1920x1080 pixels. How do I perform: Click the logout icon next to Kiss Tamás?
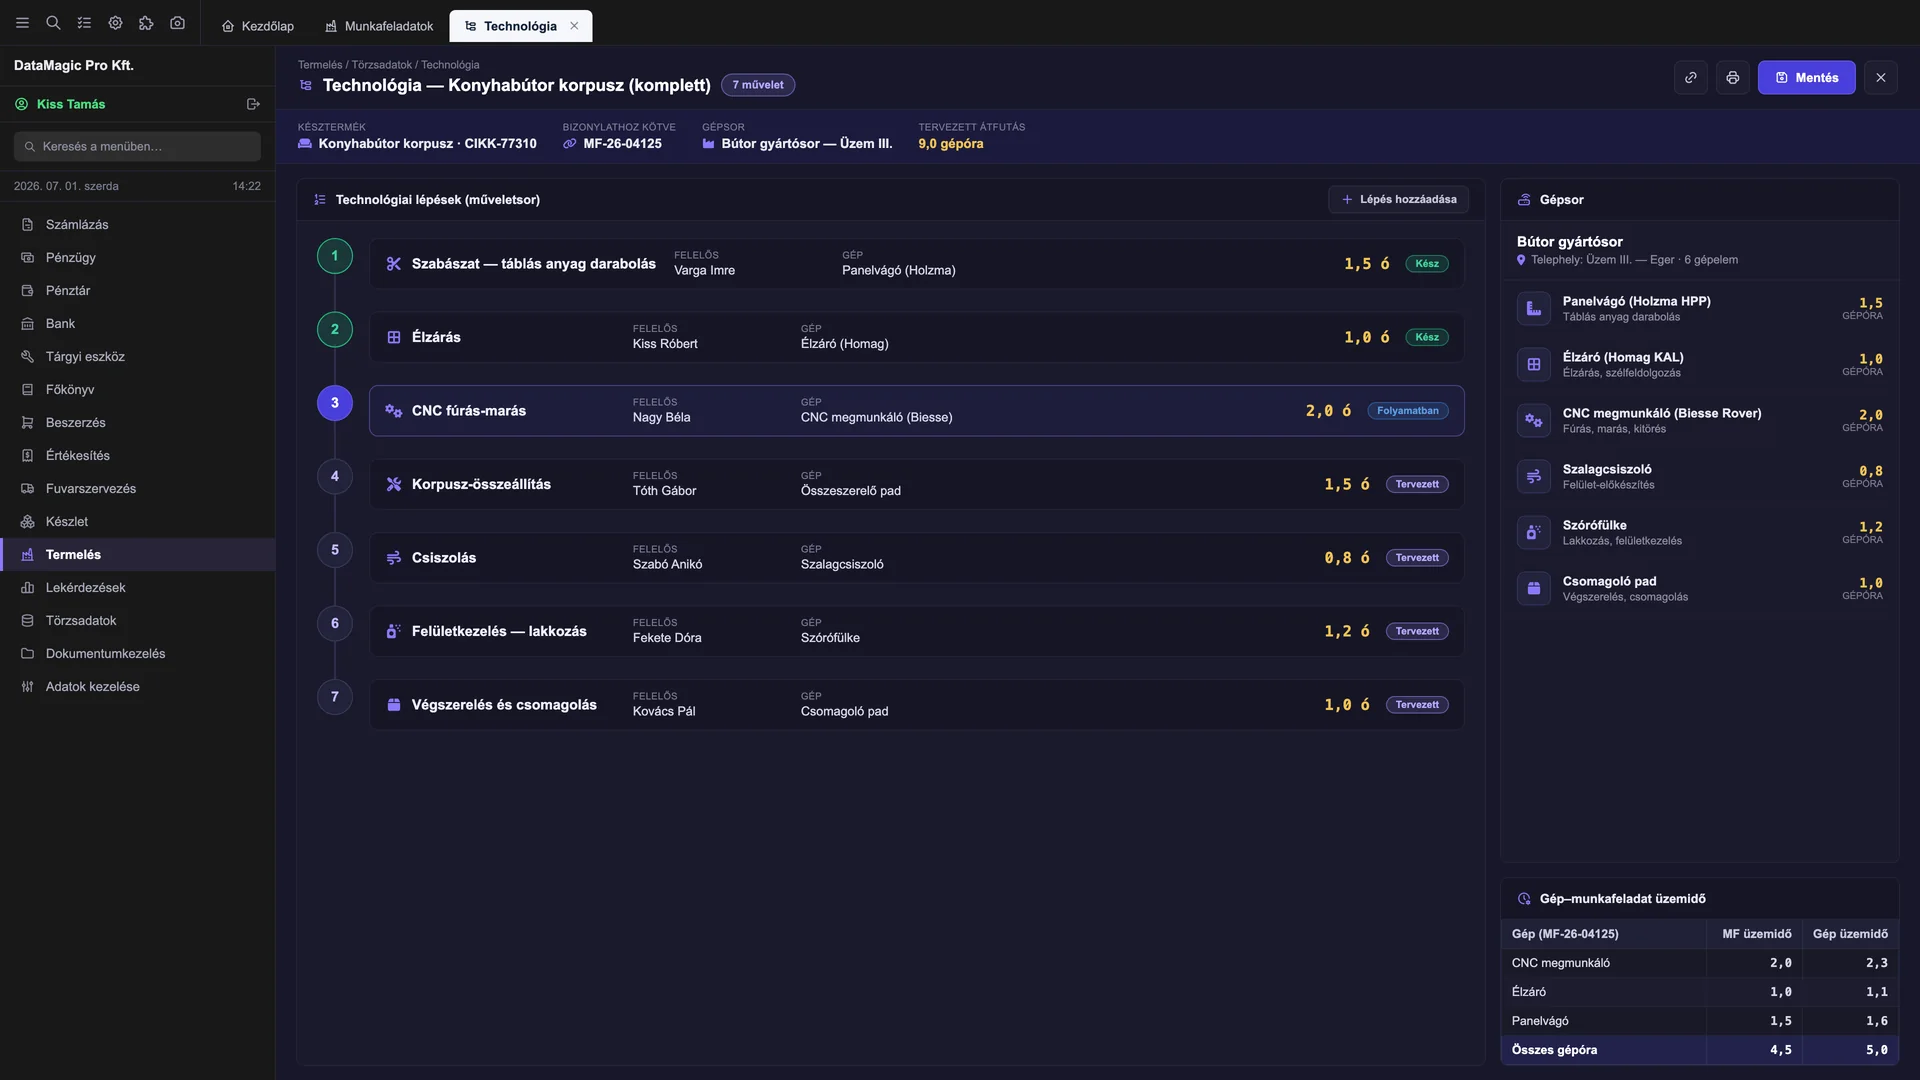[x=253, y=104]
